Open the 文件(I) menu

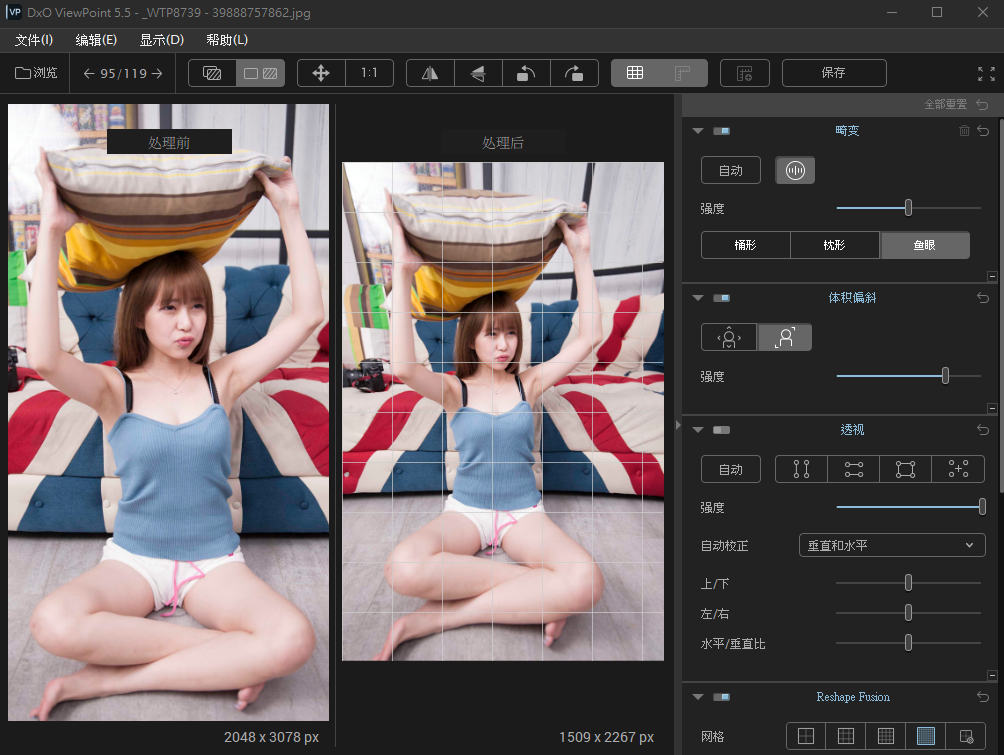pyautogui.click(x=34, y=40)
